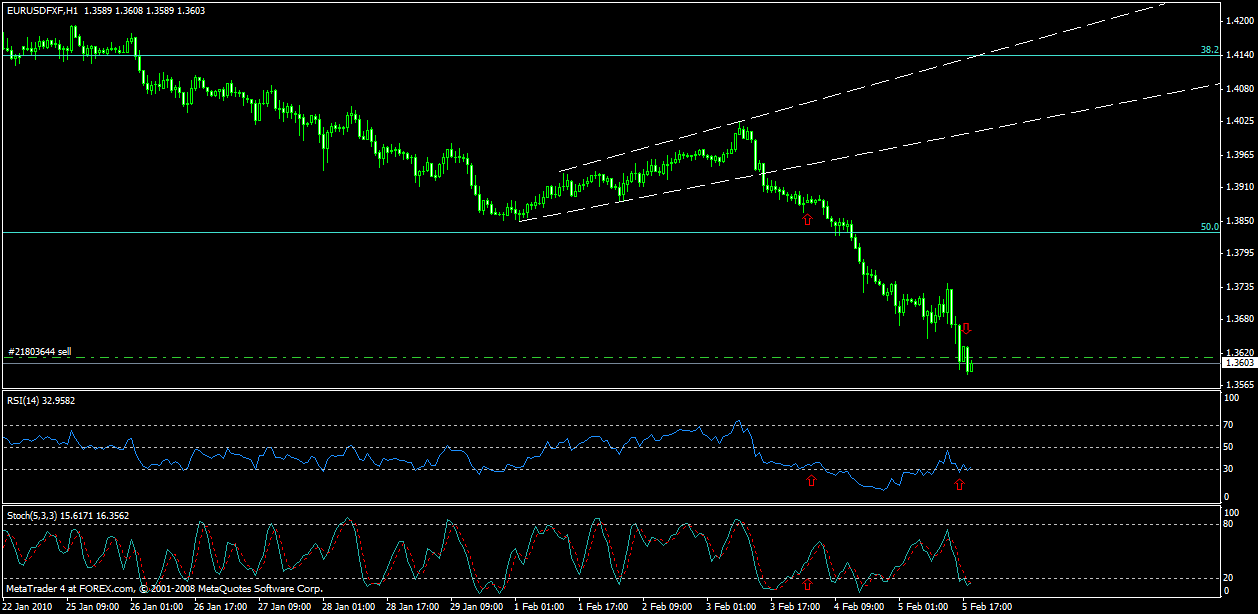Select the #21803644 sell order label

click(x=39, y=352)
